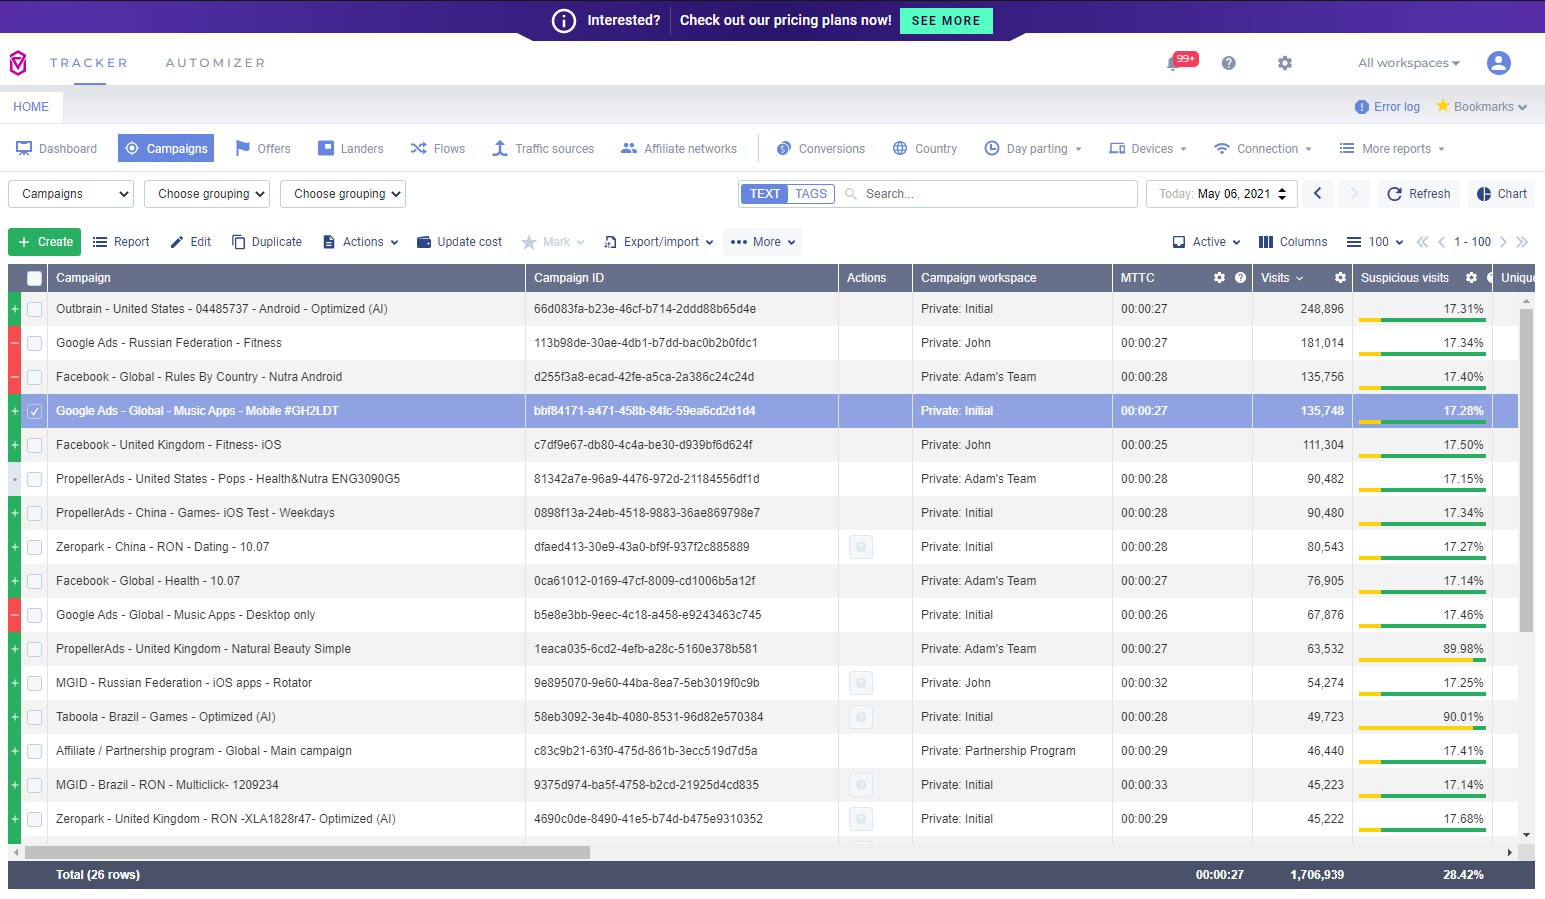The width and height of the screenshot is (1545, 899).
Task: Toggle the select-all checkbox in table header
Action: 35,278
